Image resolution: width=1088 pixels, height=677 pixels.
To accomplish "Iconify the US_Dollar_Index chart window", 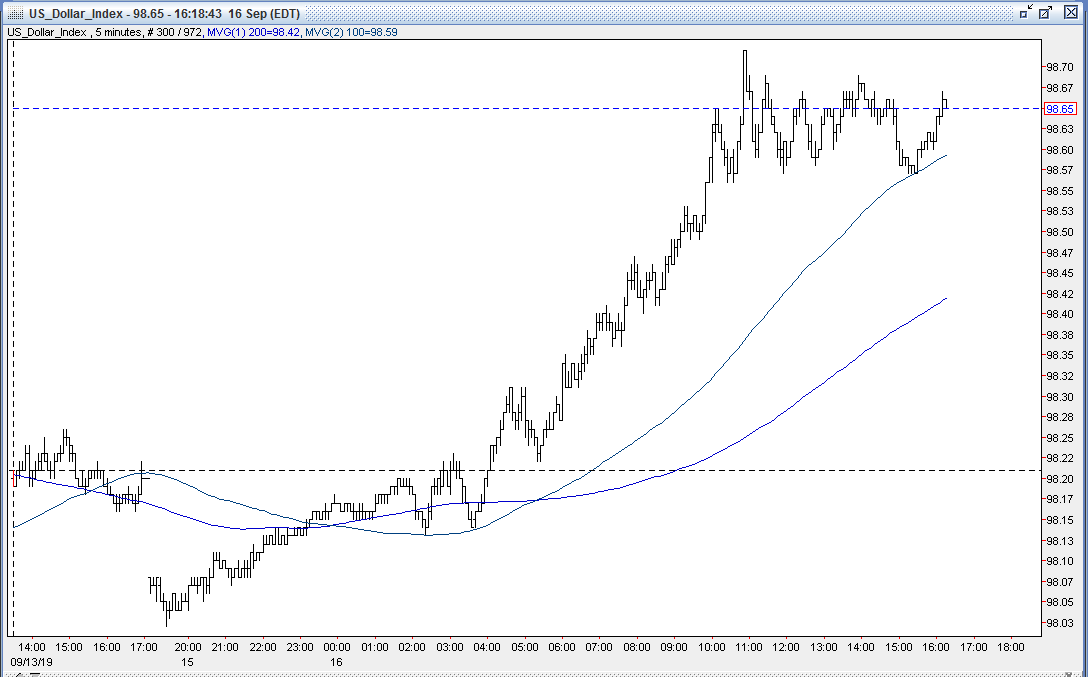I will 1027,12.
